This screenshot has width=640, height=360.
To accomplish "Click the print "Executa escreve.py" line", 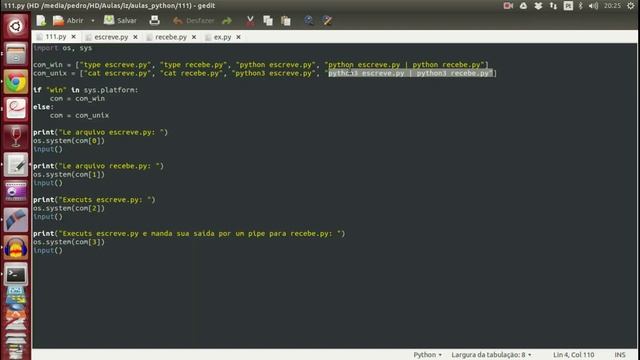I will click(x=94, y=200).
